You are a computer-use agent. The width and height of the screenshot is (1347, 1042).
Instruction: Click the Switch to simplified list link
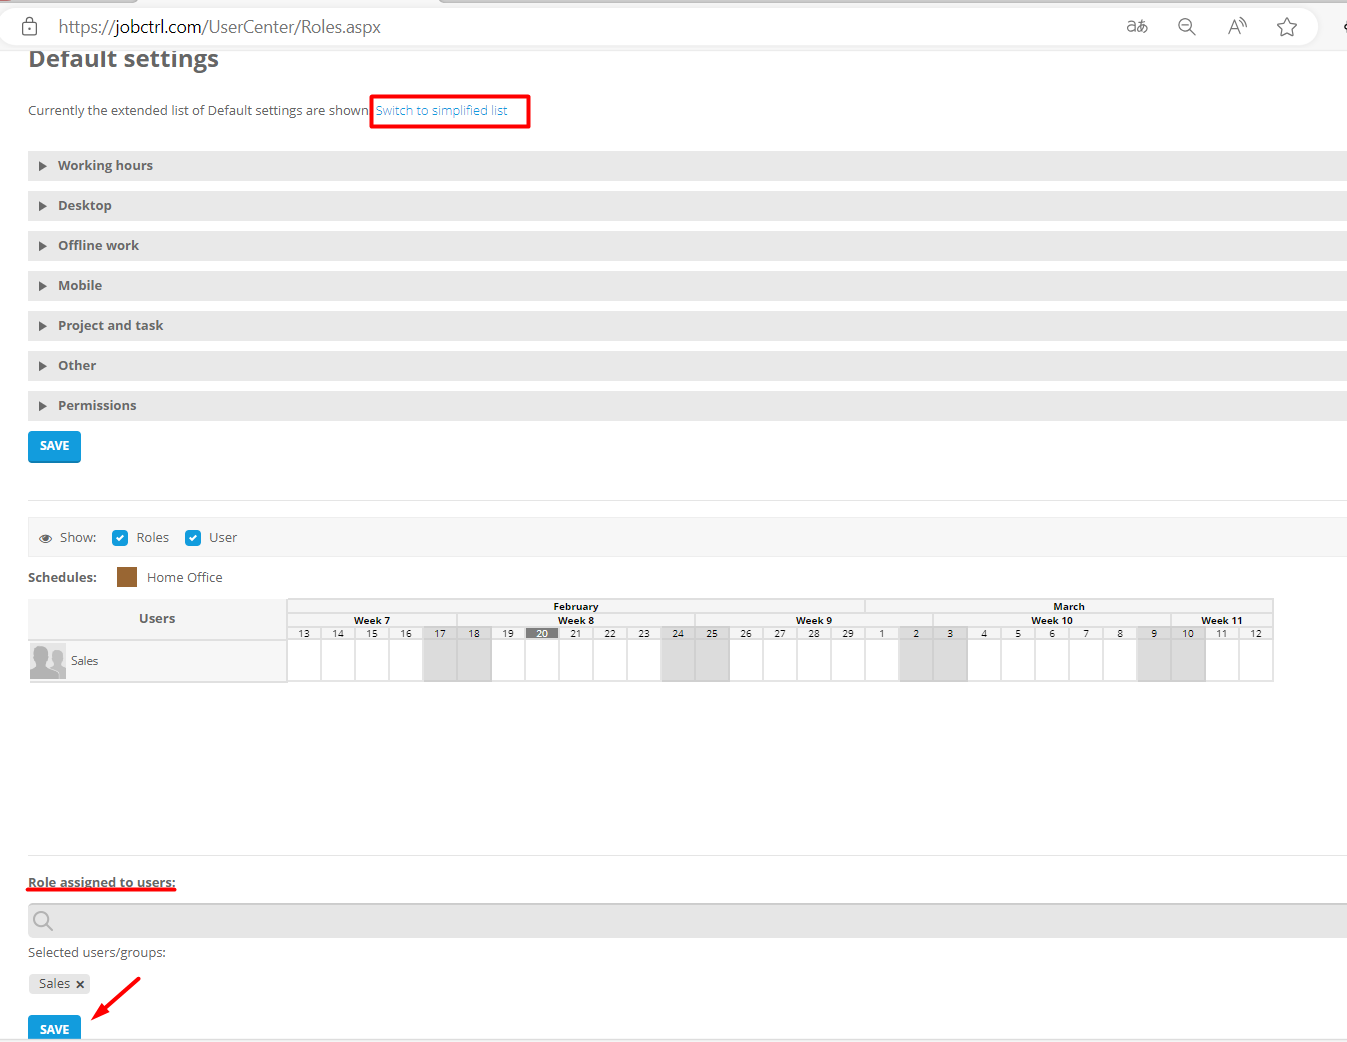click(441, 111)
